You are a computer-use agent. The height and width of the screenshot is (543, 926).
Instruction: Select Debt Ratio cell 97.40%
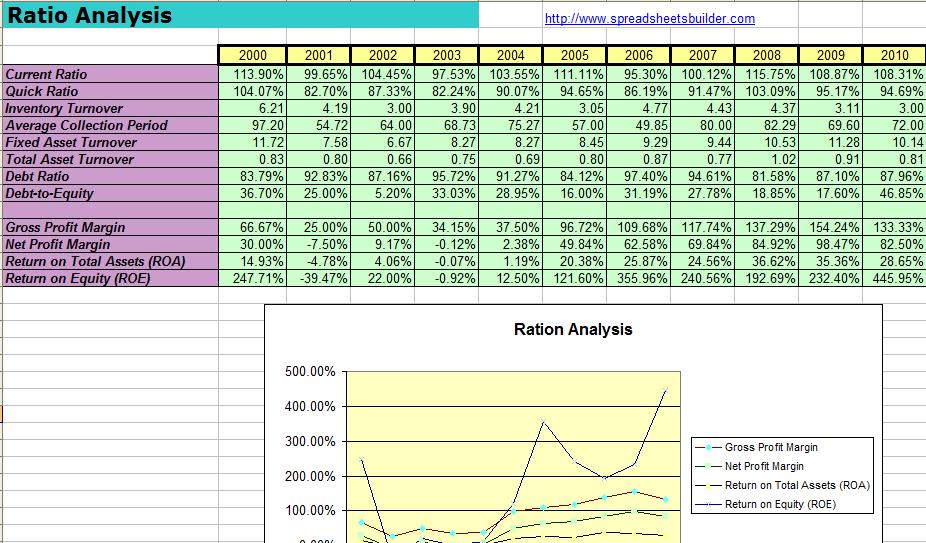point(639,177)
